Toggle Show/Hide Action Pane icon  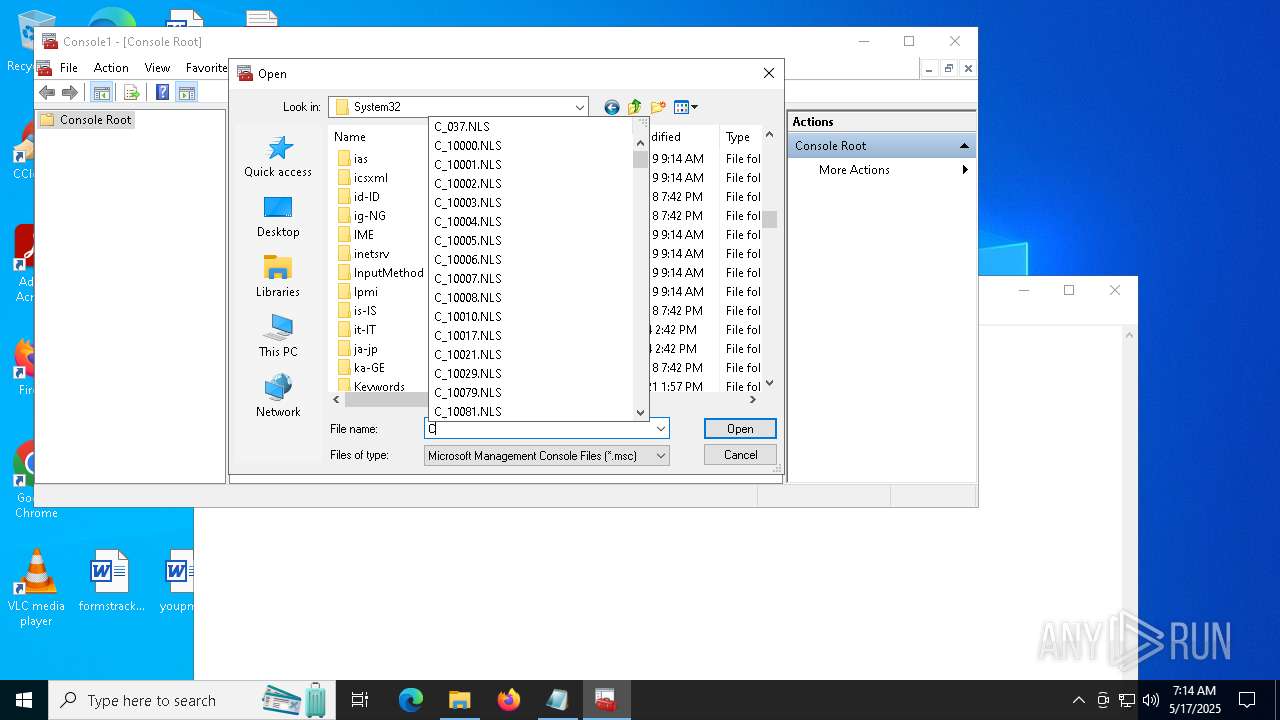pos(187,93)
